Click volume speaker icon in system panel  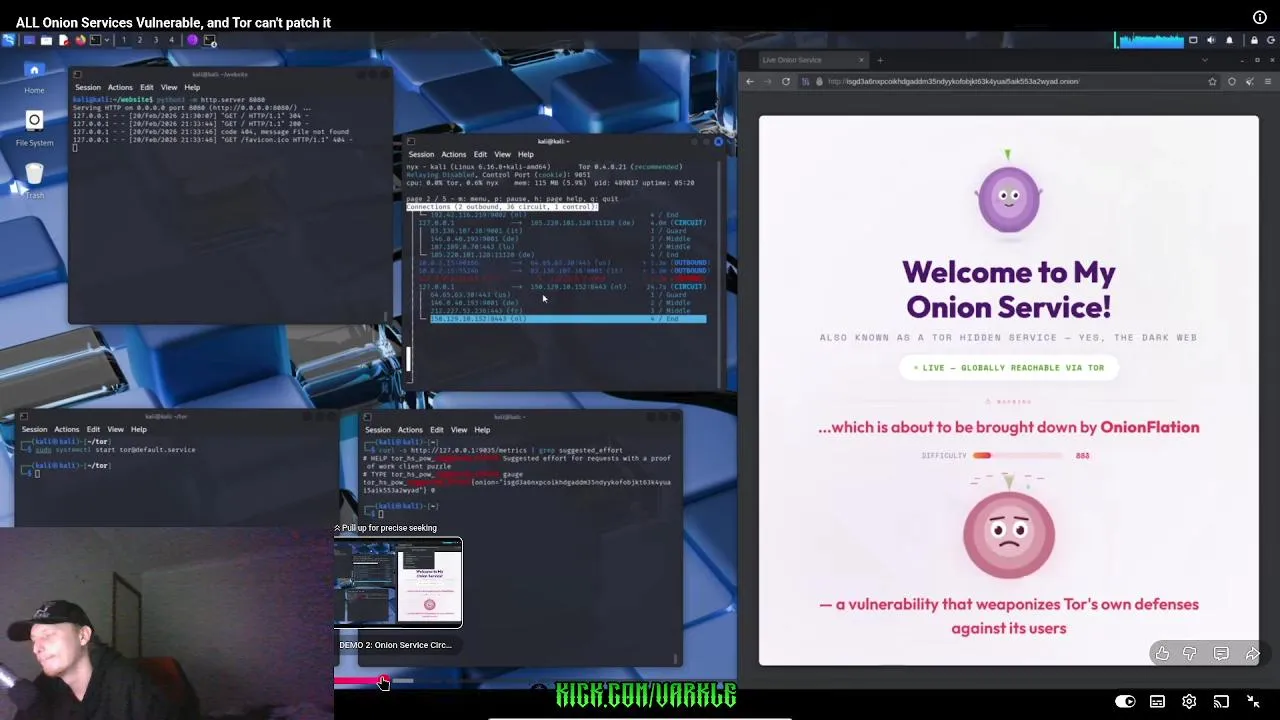pyautogui.click(x=1211, y=40)
